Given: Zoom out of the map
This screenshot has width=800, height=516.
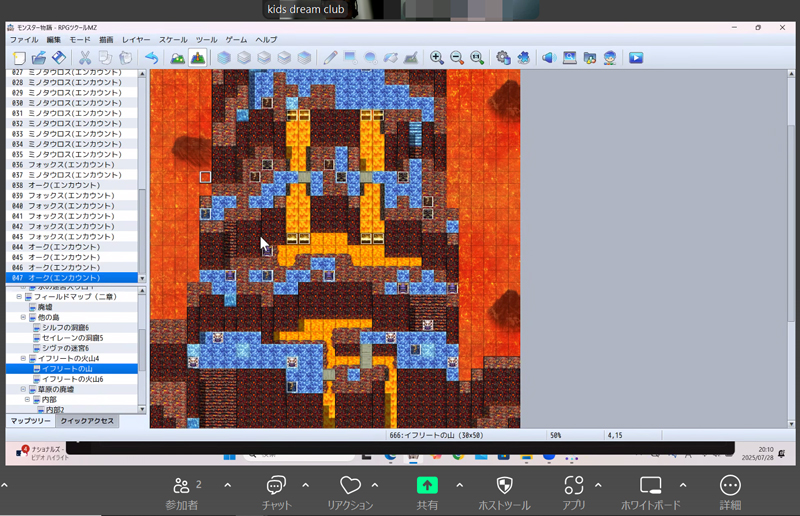Looking at the screenshot, I should (457, 58).
